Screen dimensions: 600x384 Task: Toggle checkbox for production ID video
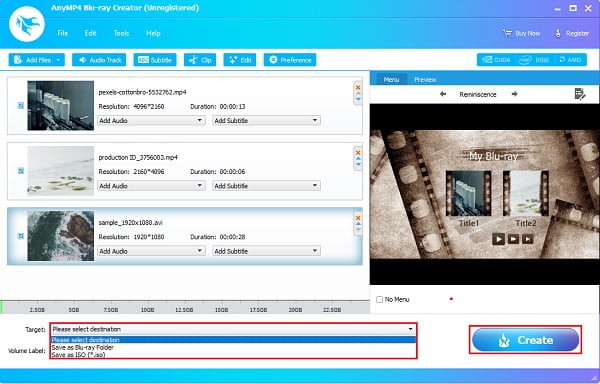point(21,171)
